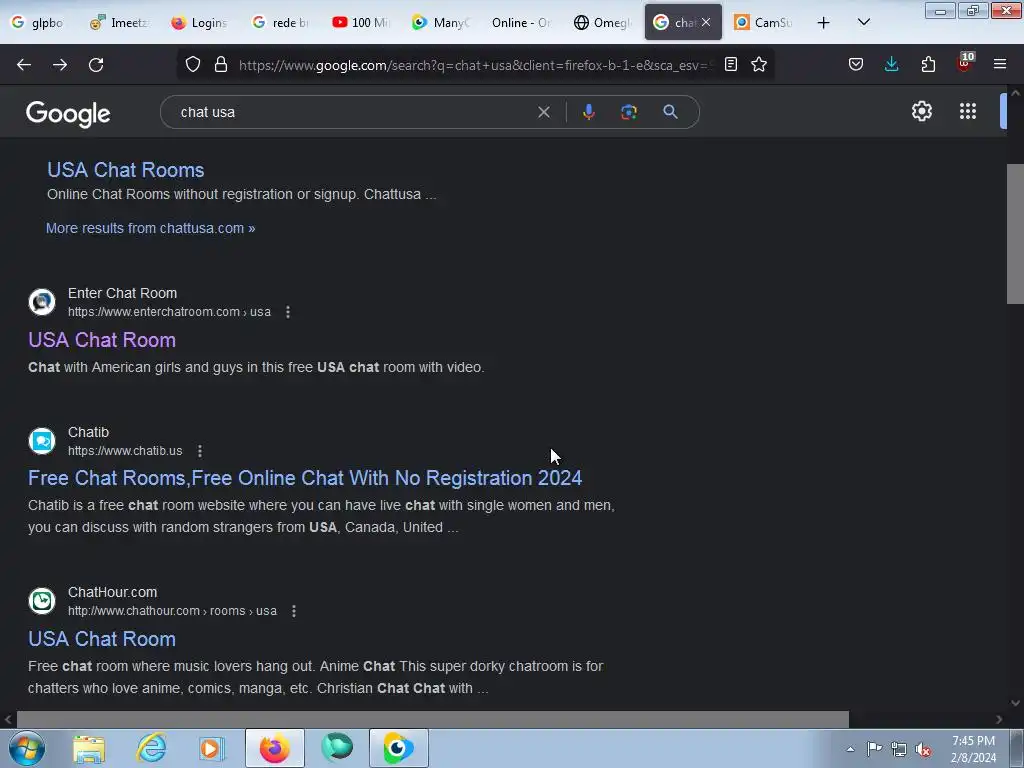The image size is (1024, 768).
Task: Click the vertical scrollbar thumb
Action: point(1015,234)
